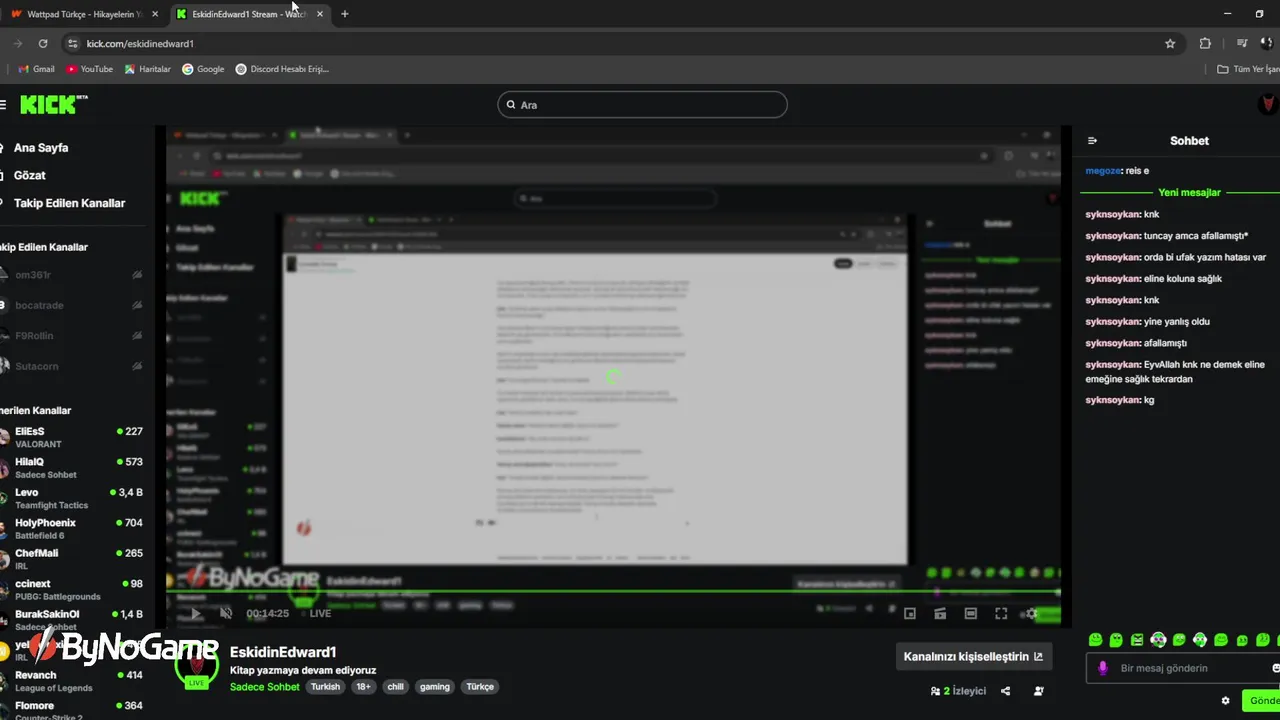Open recommended channel EliEsS

[x=72, y=437]
